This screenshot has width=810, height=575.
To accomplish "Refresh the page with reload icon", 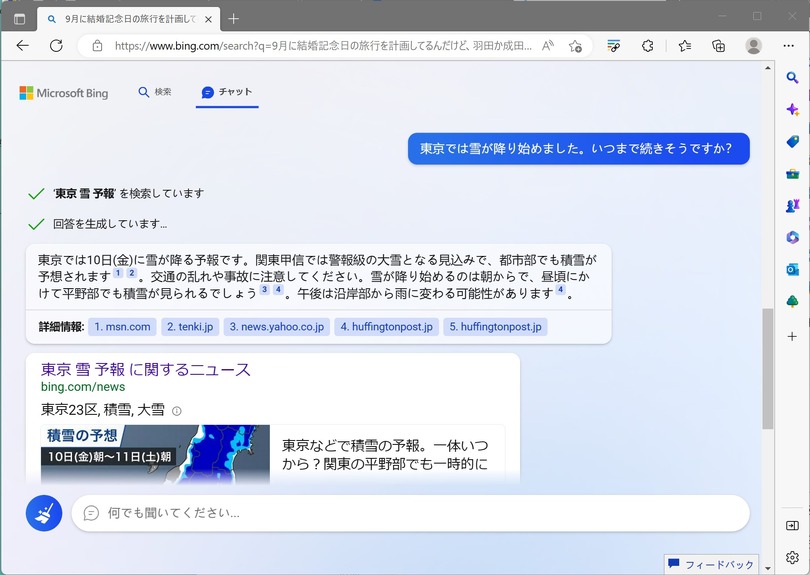I will (x=56, y=46).
